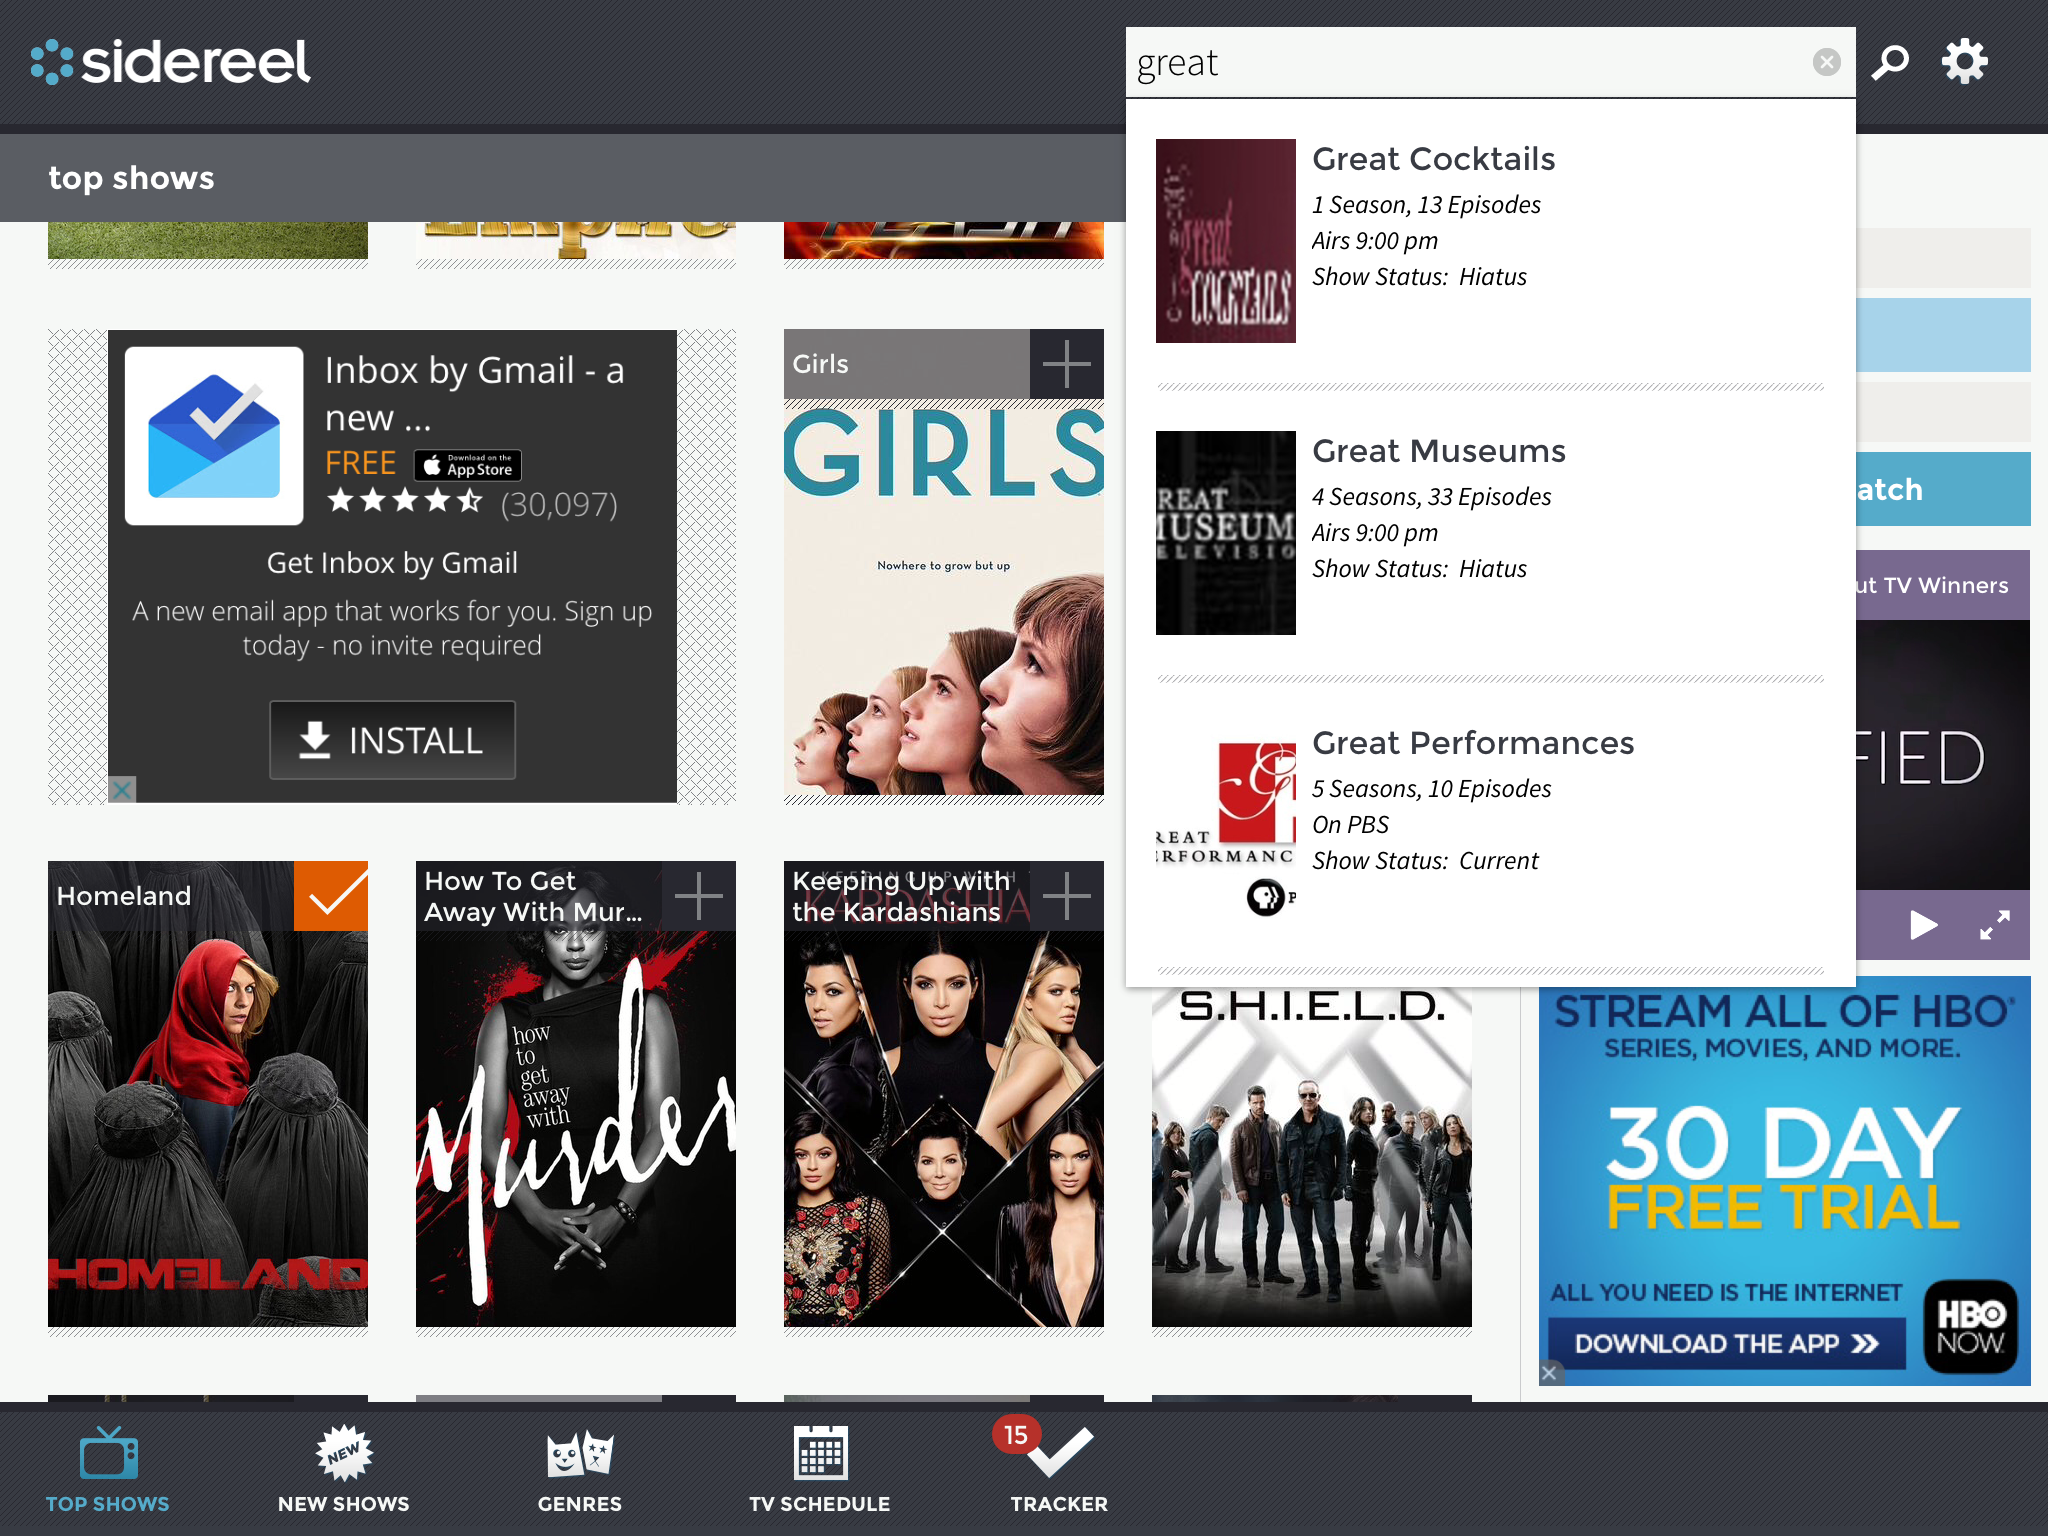2048x1536 pixels.
Task: Open the Great Museums search result
Action: 1490,533
